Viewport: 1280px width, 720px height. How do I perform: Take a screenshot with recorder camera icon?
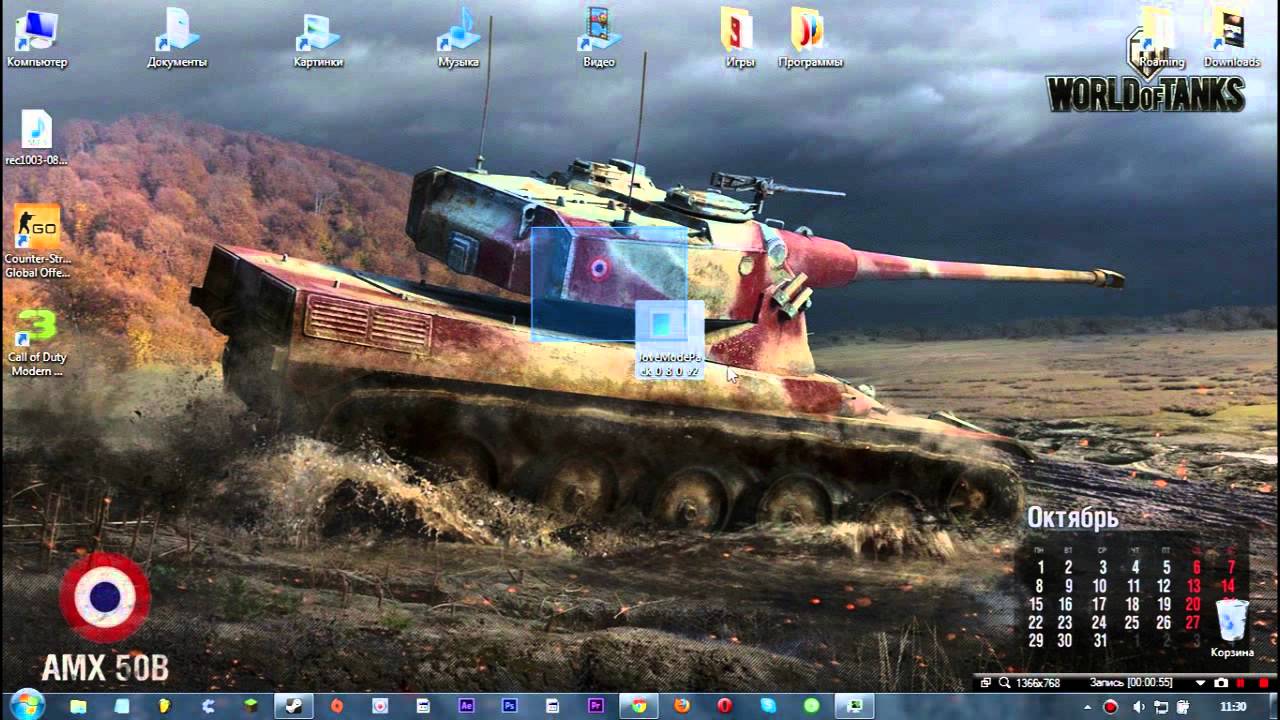tap(1221, 683)
